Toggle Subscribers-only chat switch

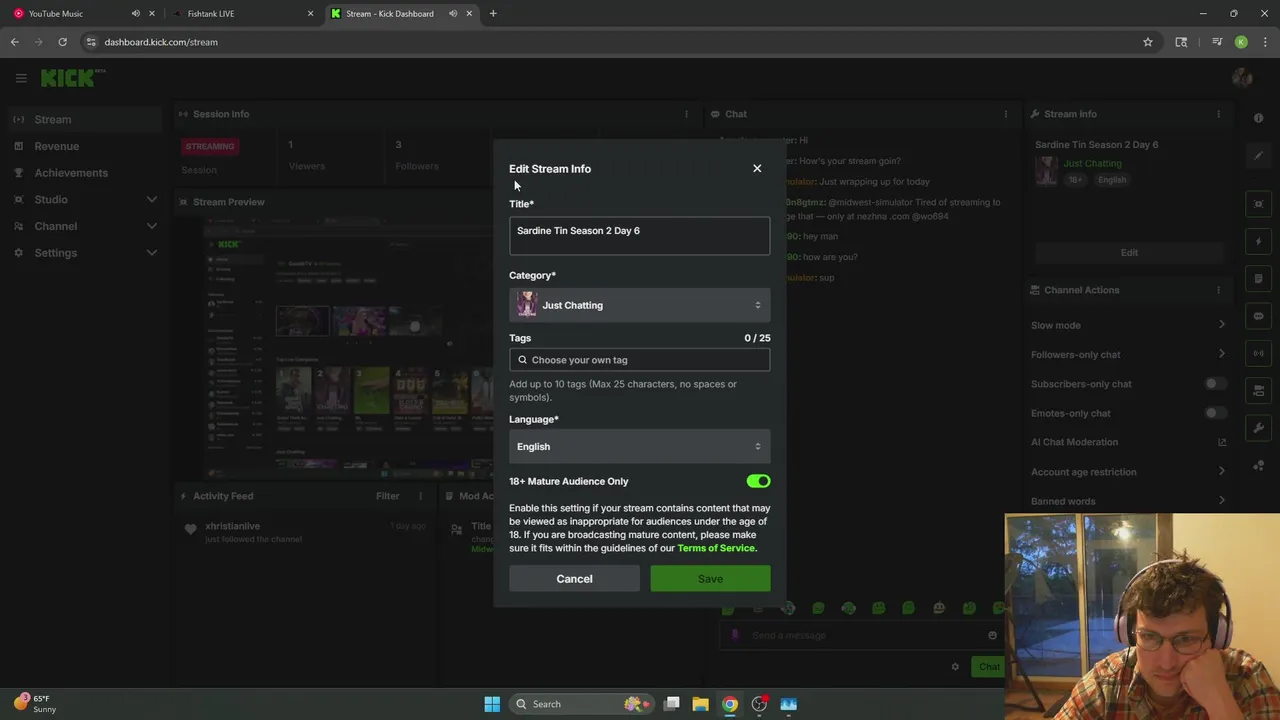(x=1215, y=384)
